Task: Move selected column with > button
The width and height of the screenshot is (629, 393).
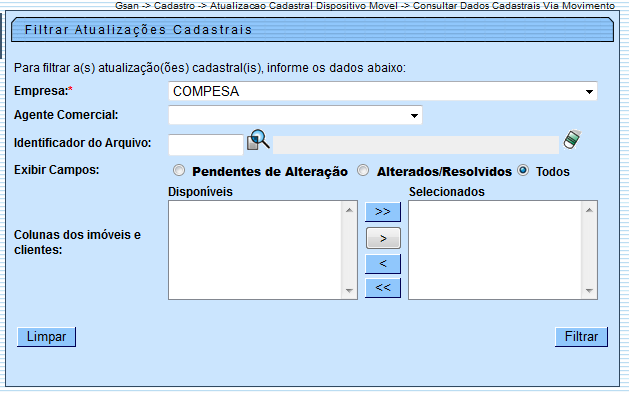Action: coord(383,239)
